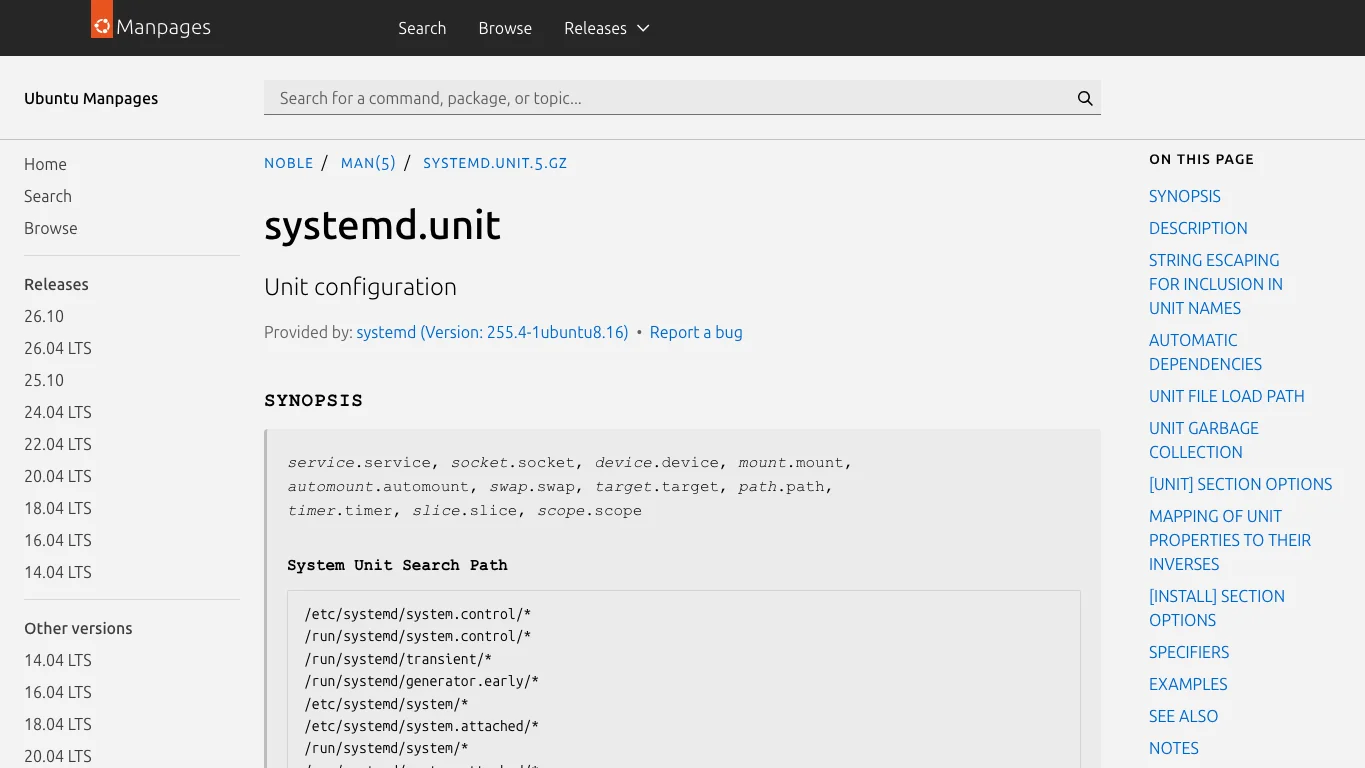1365x768 pixels.
Task: Open Browse in the left sidebar
Action: [x=51, y=228]
